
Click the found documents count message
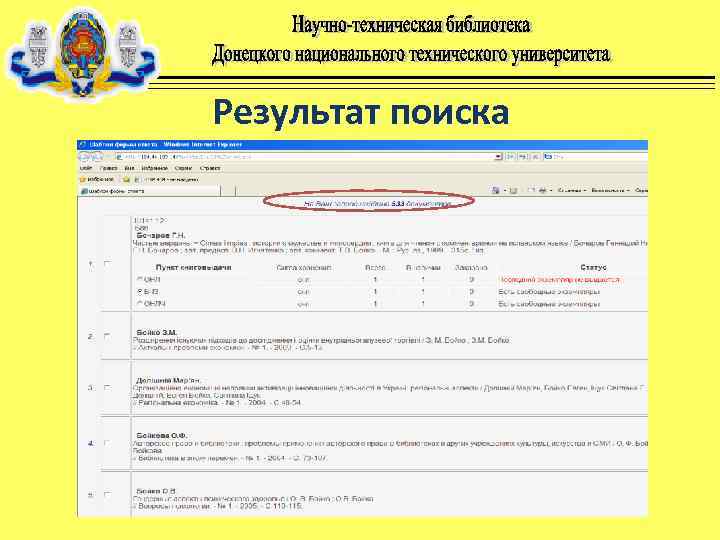[x=377, y=203]
